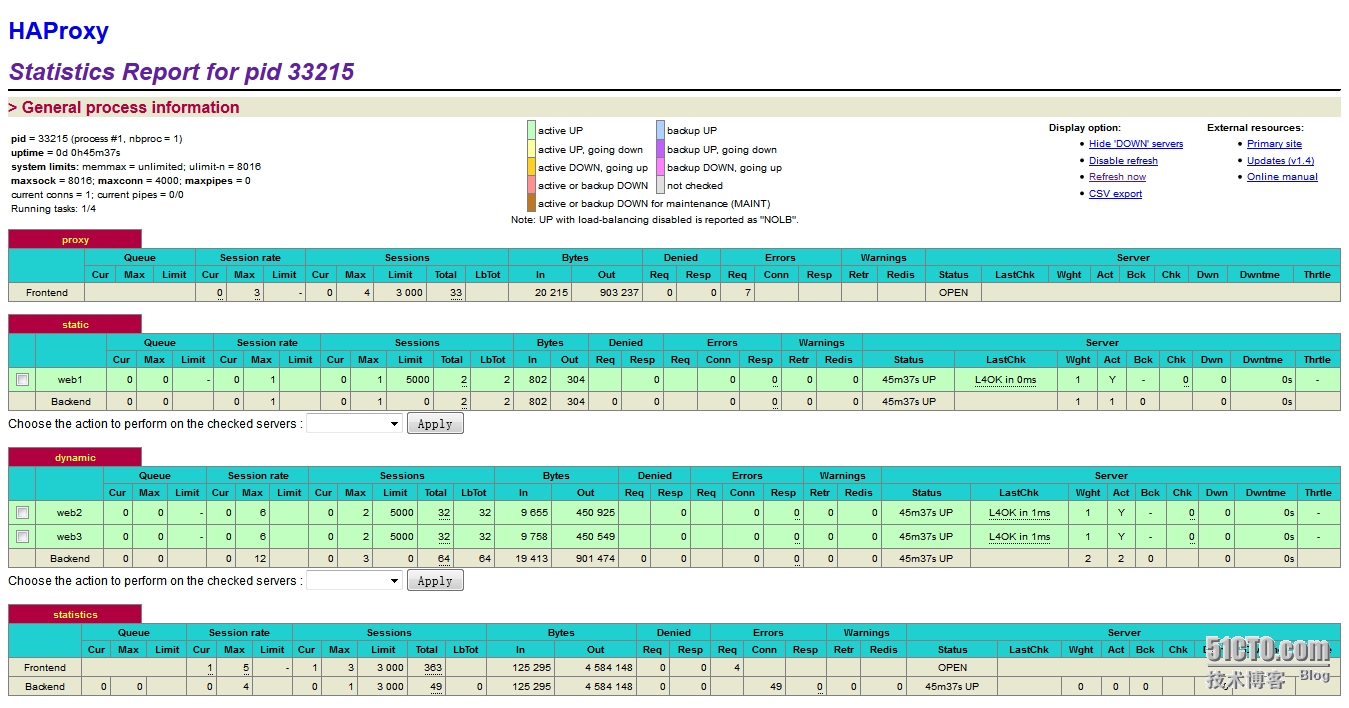1349x708 pixels.
Task: Open Updates (v1.4) link
Action: (1280, 161)
